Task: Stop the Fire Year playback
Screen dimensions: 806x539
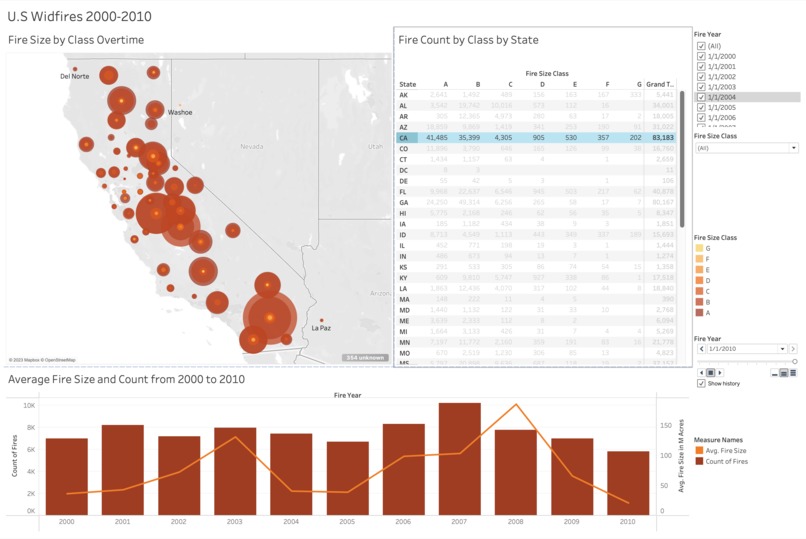Action: click(x=710, y=373)
